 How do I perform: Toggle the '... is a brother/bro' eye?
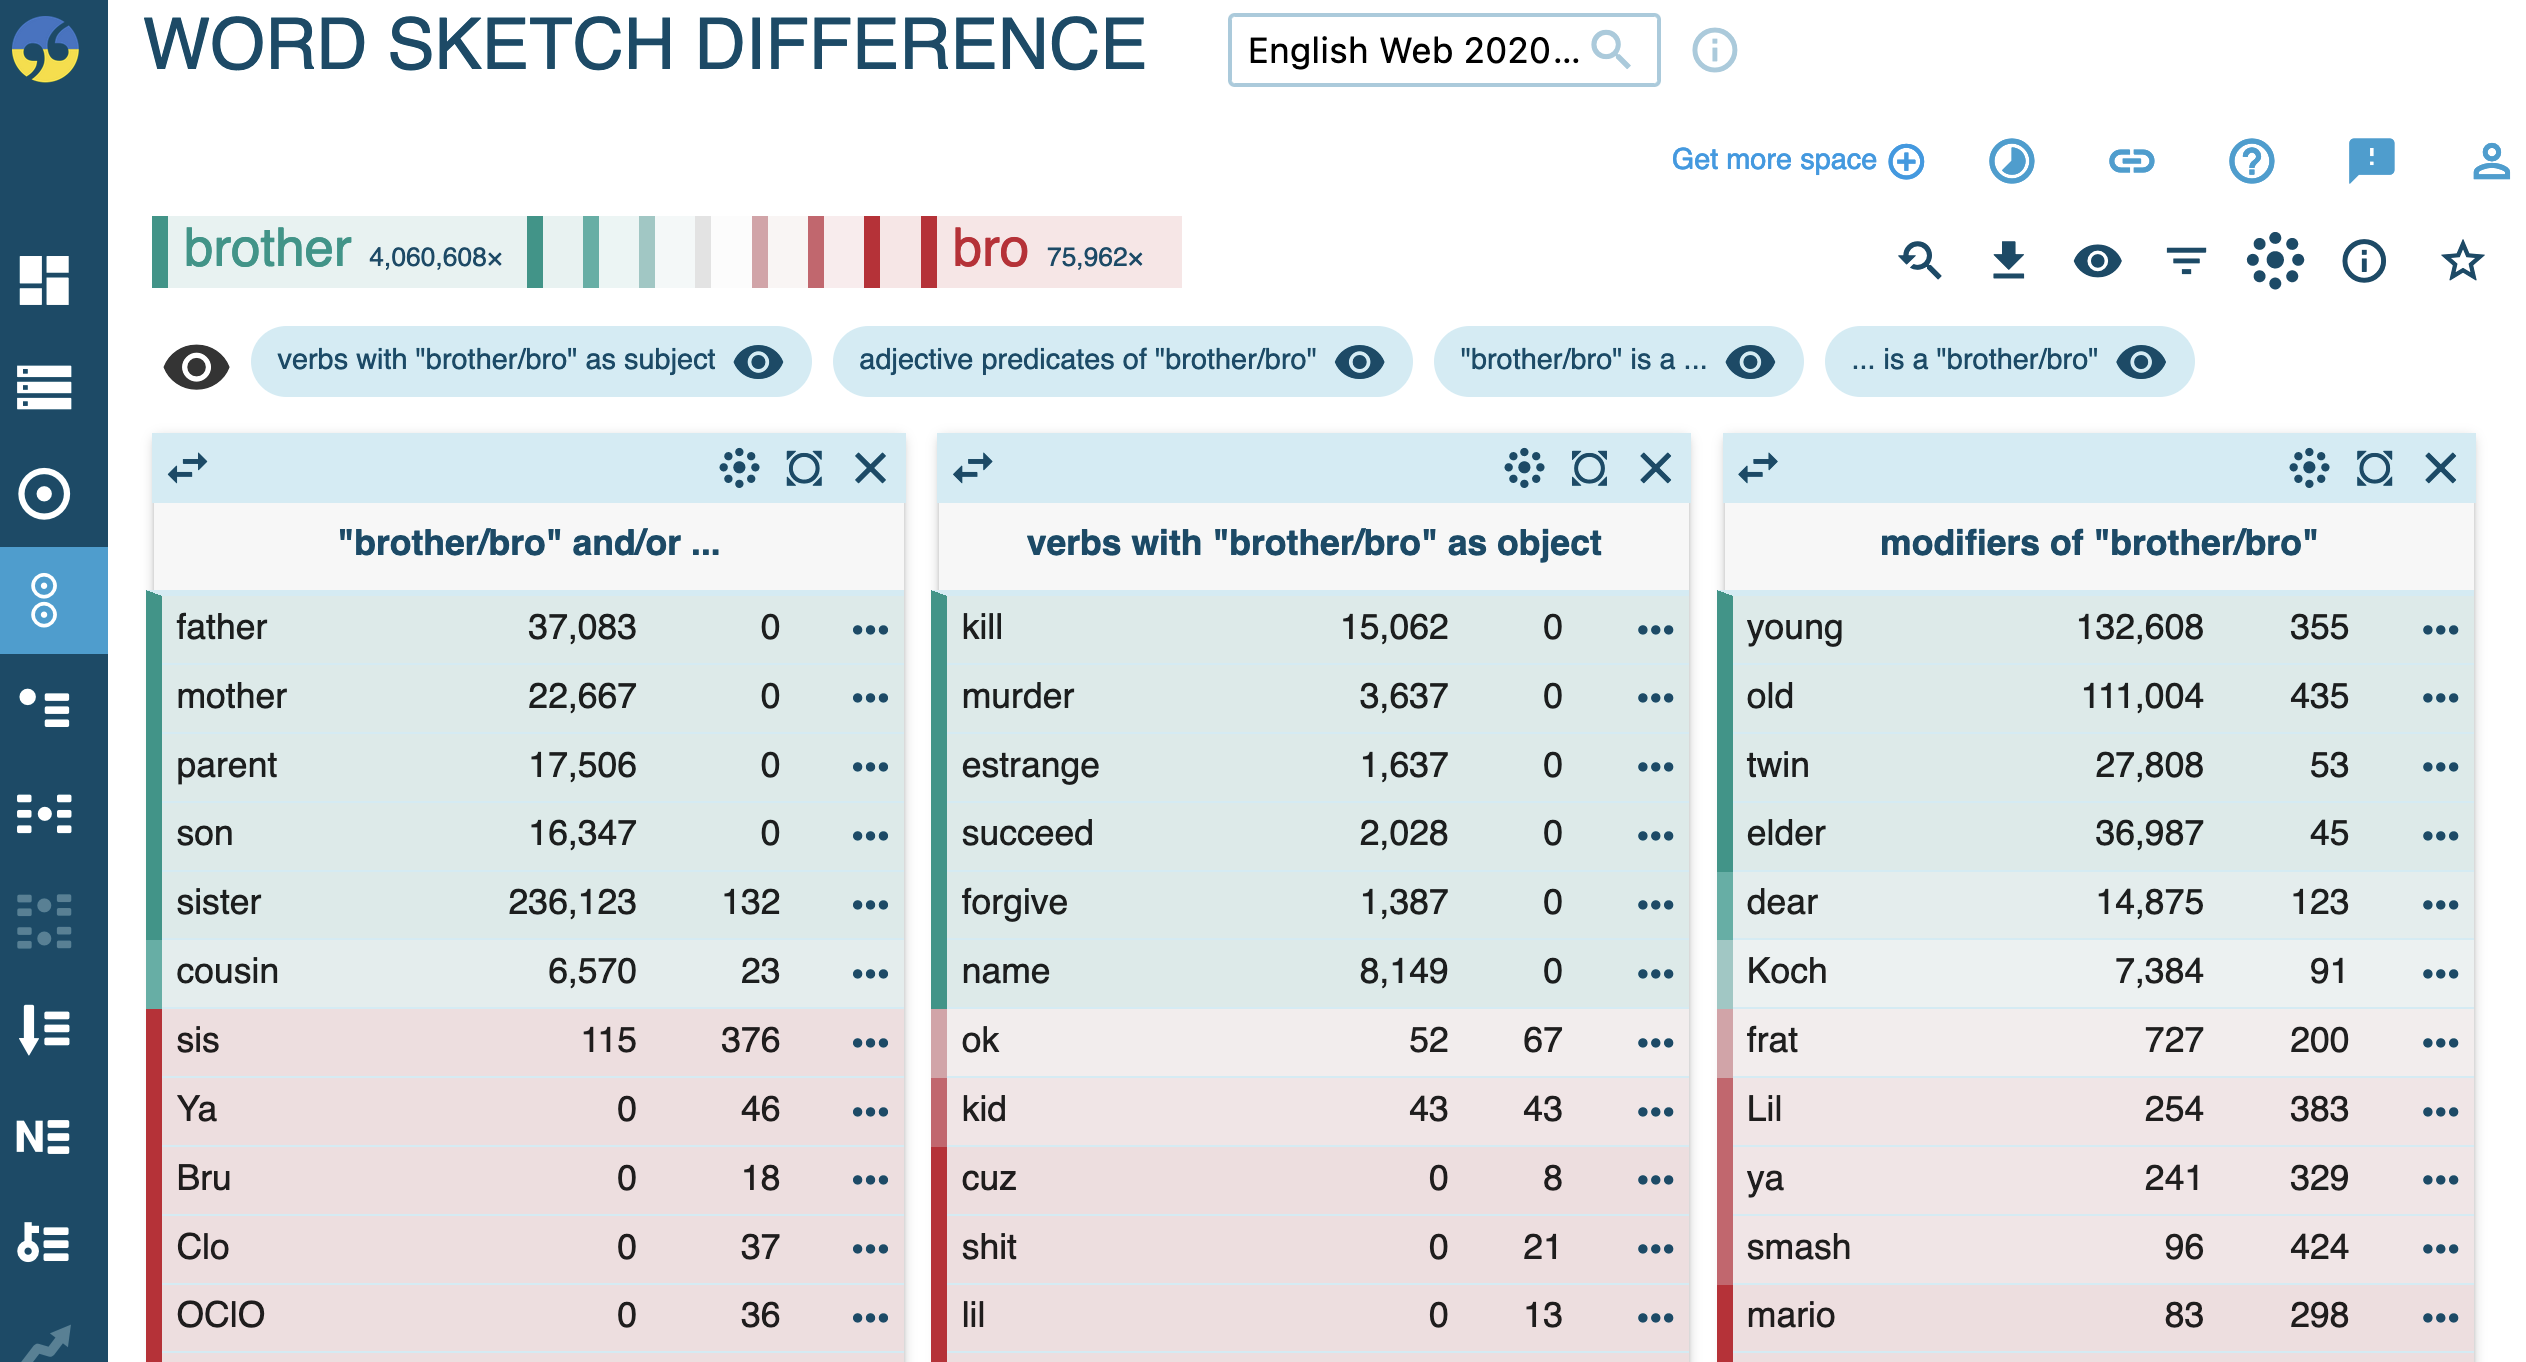[2141, 361]
